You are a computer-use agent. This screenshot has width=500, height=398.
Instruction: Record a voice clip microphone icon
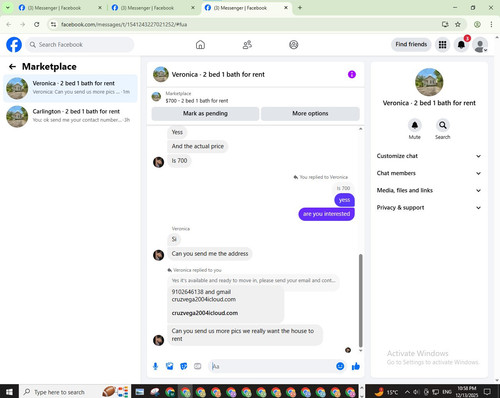(155, 366)
